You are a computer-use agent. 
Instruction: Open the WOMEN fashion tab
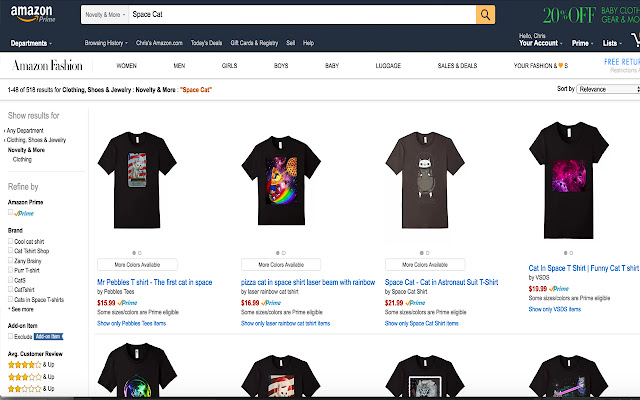coord(126,65)
